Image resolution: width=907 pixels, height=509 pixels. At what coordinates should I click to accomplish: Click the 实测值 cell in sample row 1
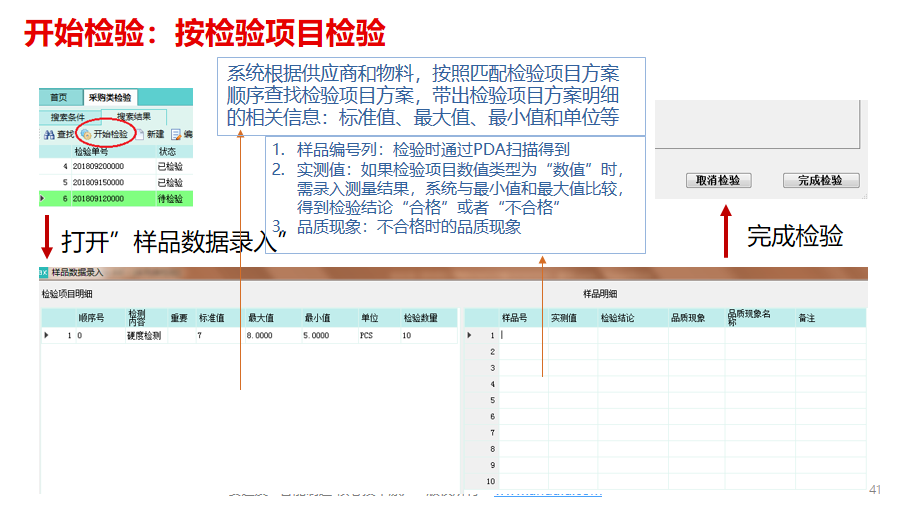pyautogui.click(x=572, y=336)
